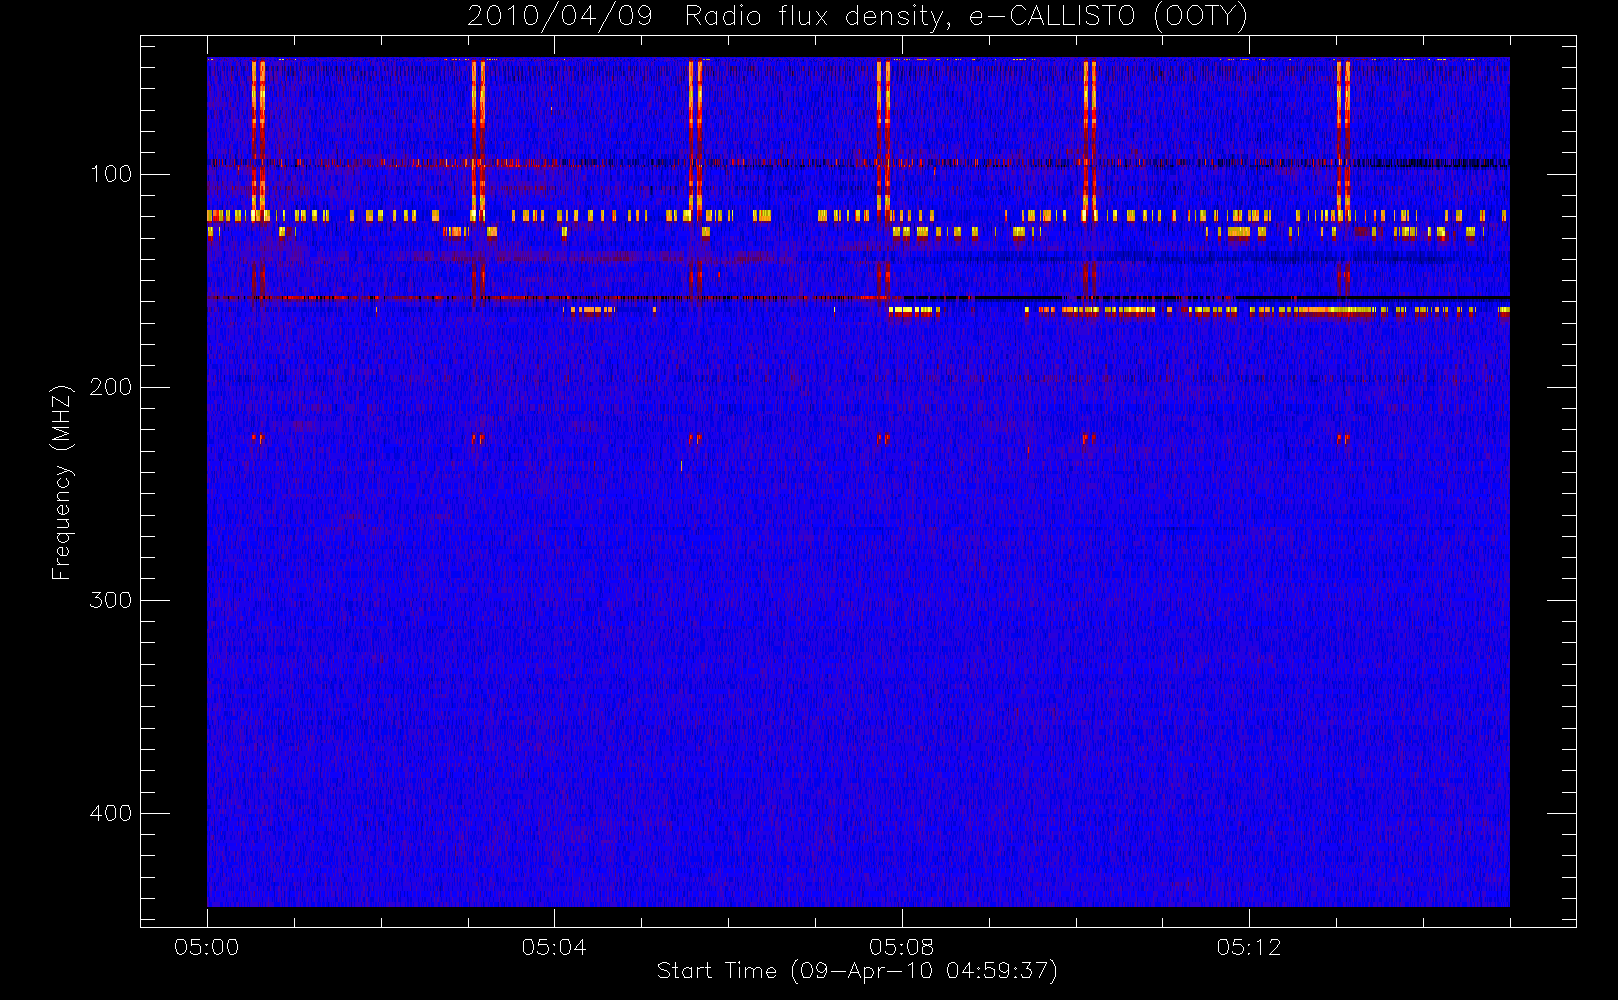Click the '05:08' time tick label
Screen dimensions: 1618x1000
click(x=901, y=947)
